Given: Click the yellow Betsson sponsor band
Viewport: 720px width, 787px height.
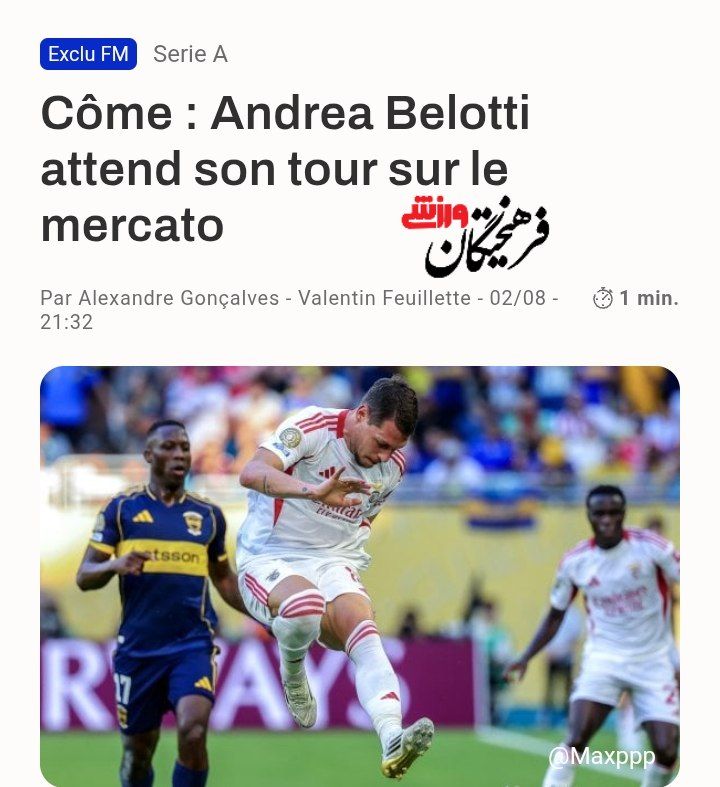Looking at the screenshot, I should click(x=163, y=557).
